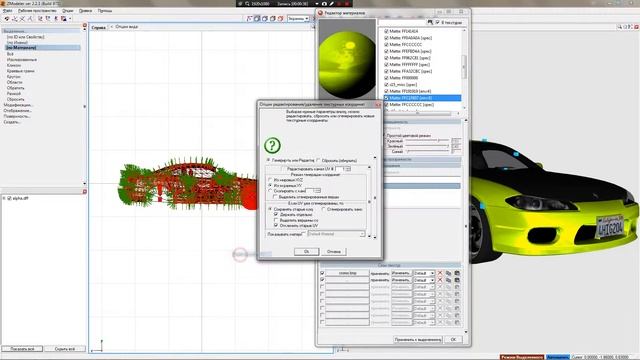Click the material preview sphere
Screen dimensions: 640x360
click(x=347, y=64)
